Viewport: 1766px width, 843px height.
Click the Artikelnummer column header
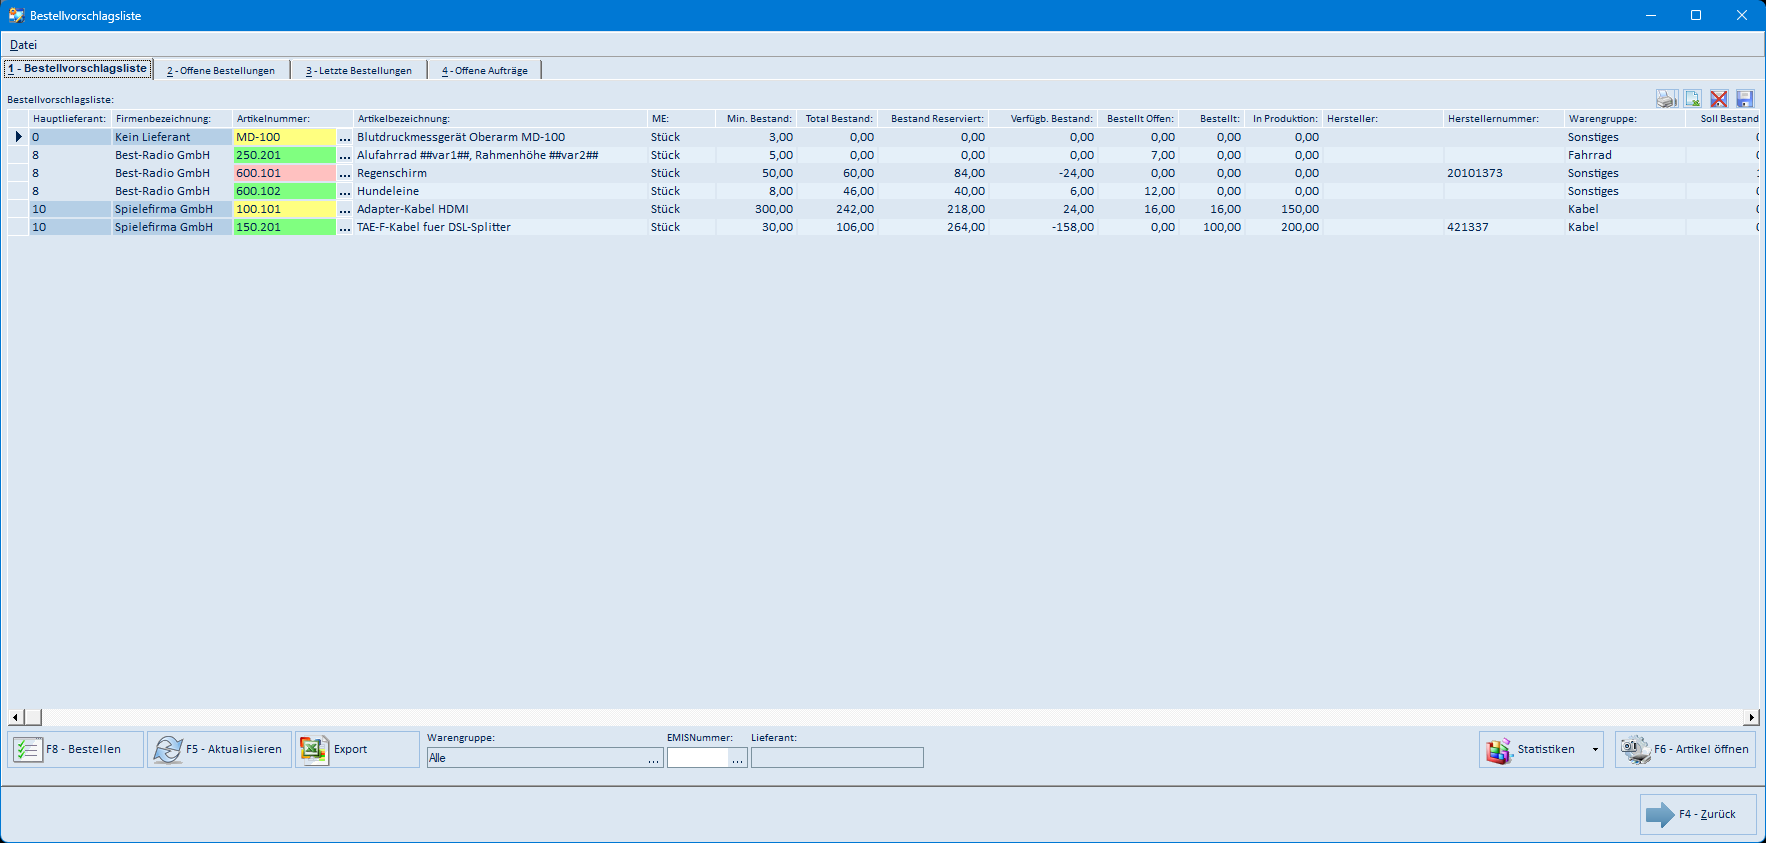293,119
